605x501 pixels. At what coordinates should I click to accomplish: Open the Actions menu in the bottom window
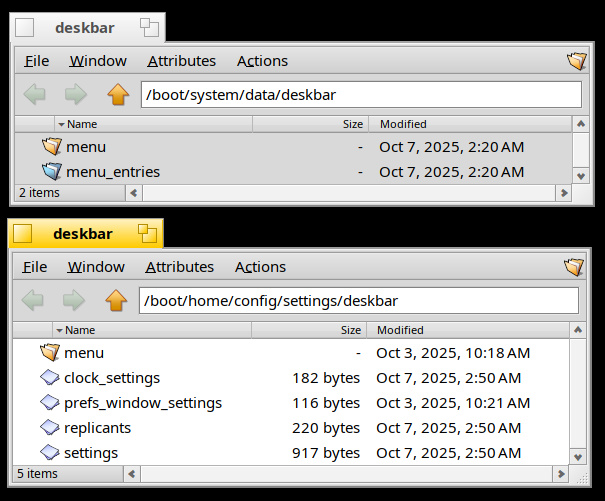tap(260, 267)
